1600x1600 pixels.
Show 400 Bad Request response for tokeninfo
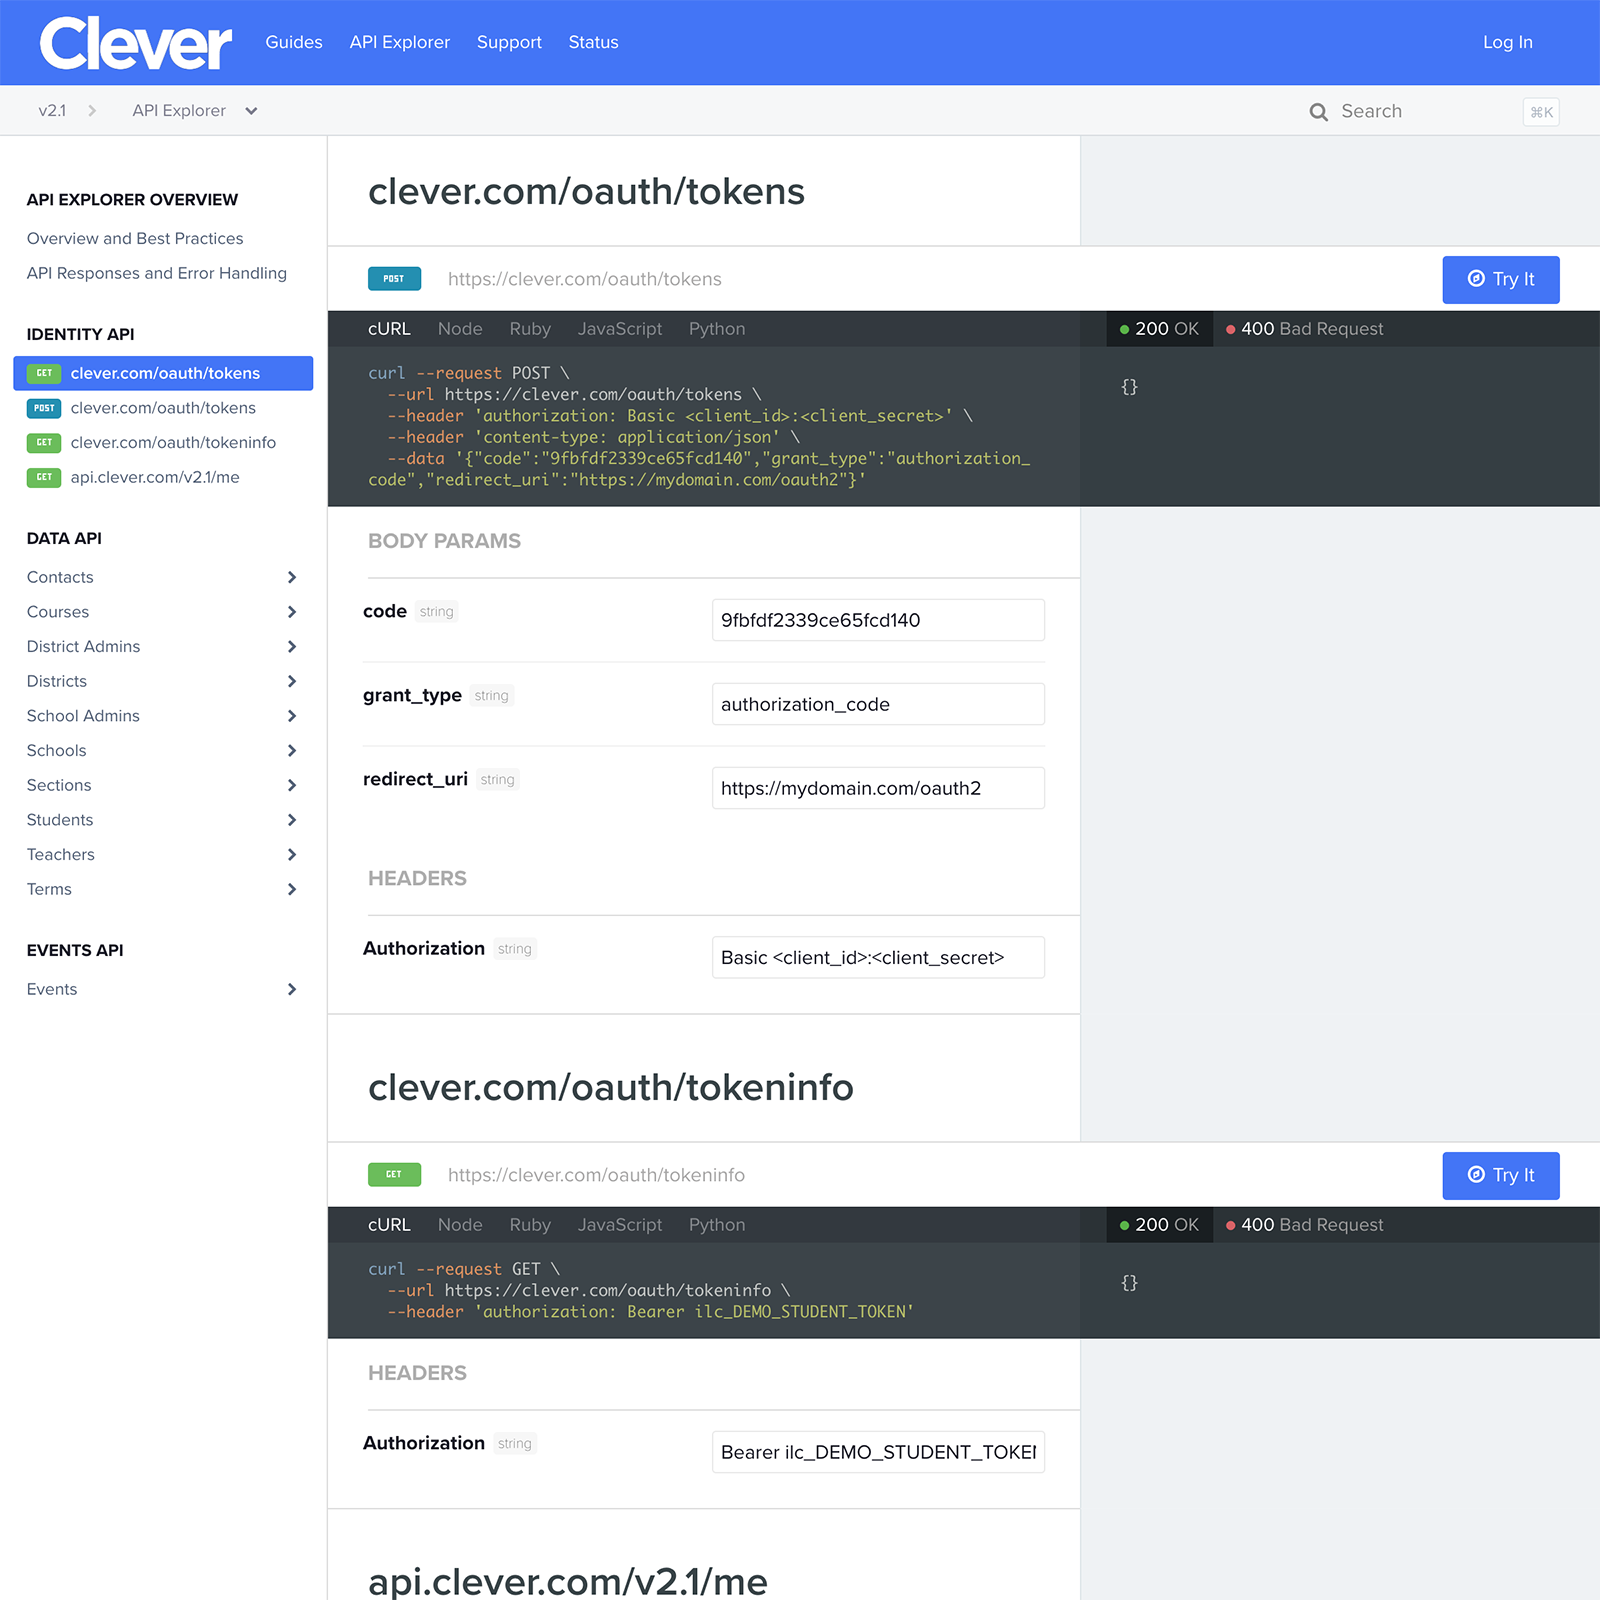point(1305,1225)
